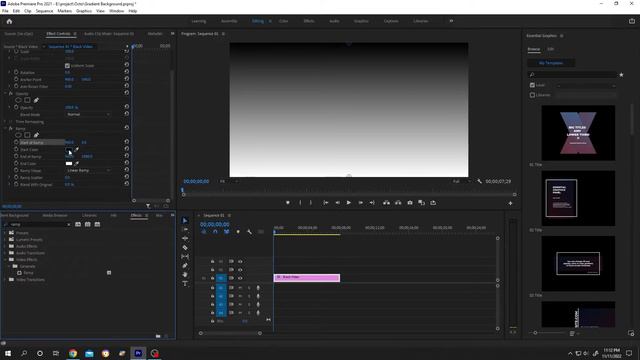Click the My Templates button
Screen dimensions: 640x360
[x=551, y=63]
